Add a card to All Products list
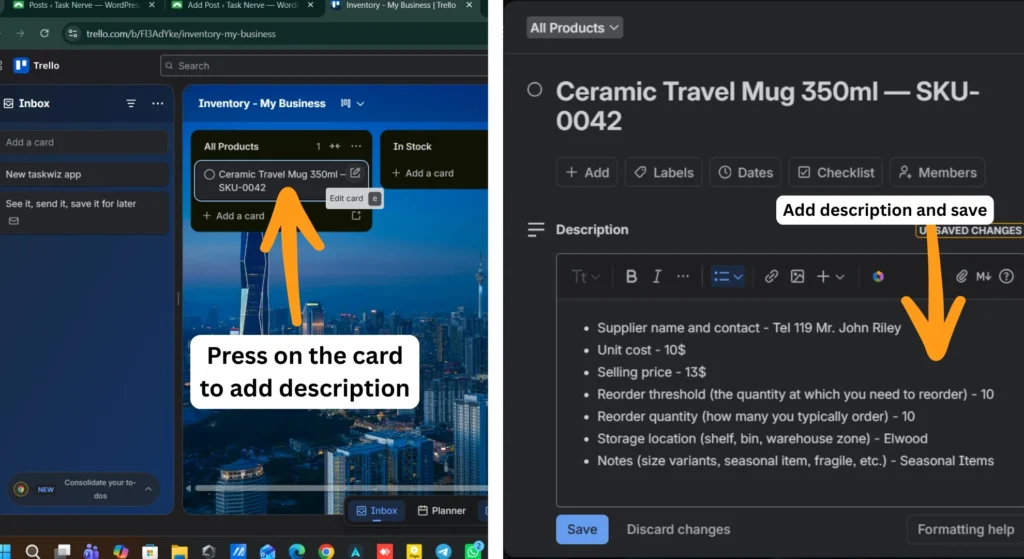 click(x=234, y=216)
